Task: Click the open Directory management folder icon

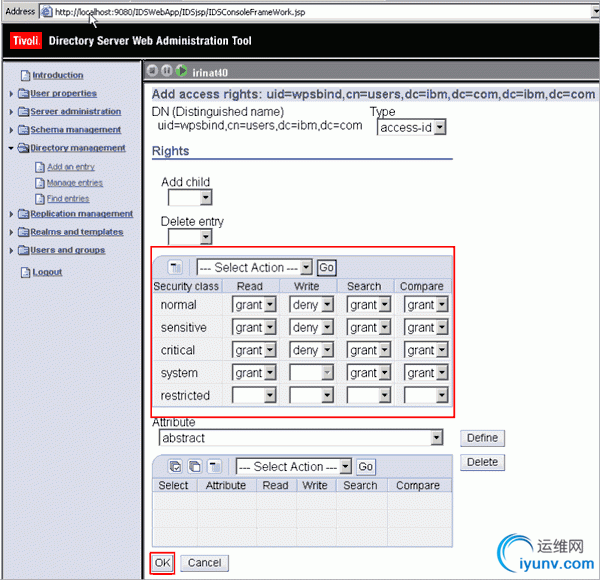Action: [23, 148]
